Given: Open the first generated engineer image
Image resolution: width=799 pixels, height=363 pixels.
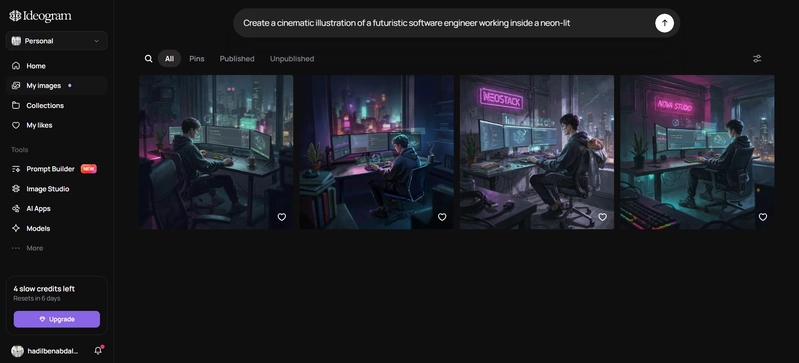Looking at the screenshot, I should [x=216, y=152].
